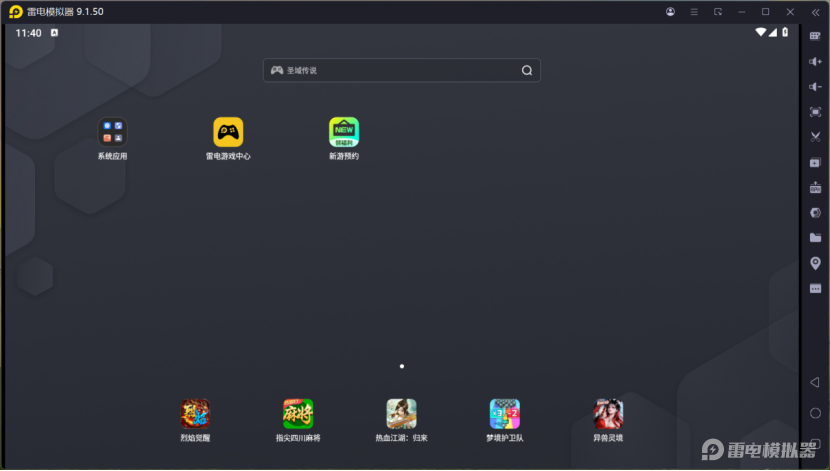Expand more tools via three-dots icon
Viewport: 830px width, 471px height.
coord(815,288)
